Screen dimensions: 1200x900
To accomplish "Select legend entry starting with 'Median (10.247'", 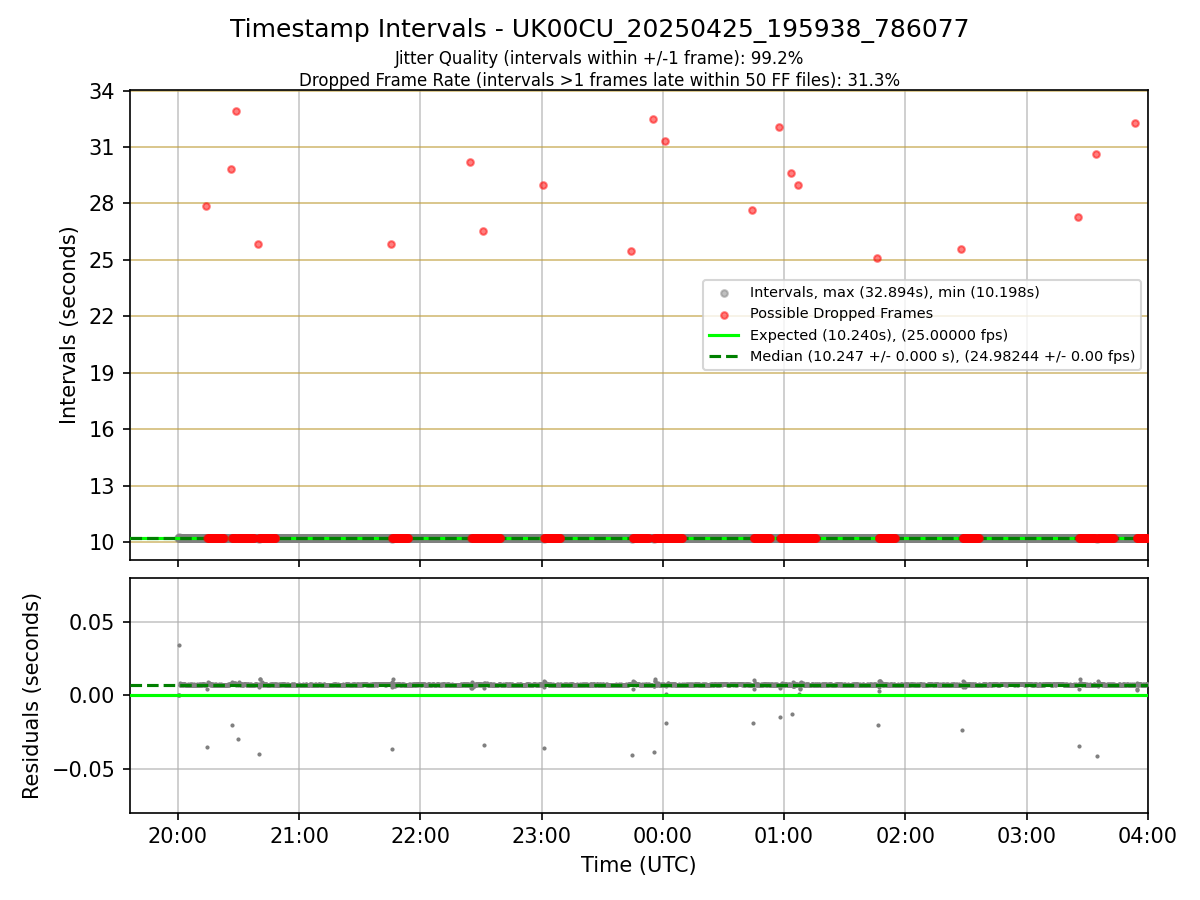I will coord(942,356).
